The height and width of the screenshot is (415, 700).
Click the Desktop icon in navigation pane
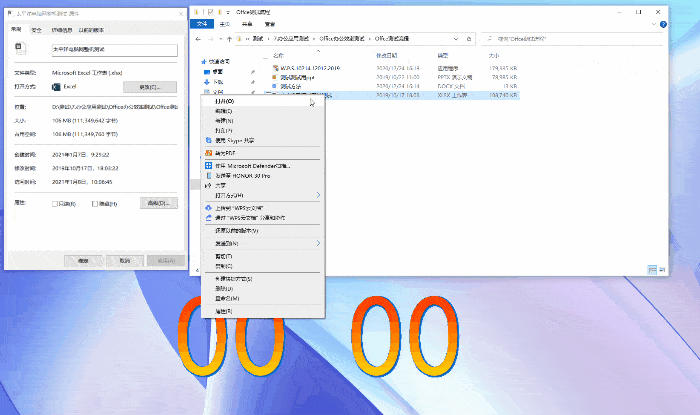(x=207, y=72)
